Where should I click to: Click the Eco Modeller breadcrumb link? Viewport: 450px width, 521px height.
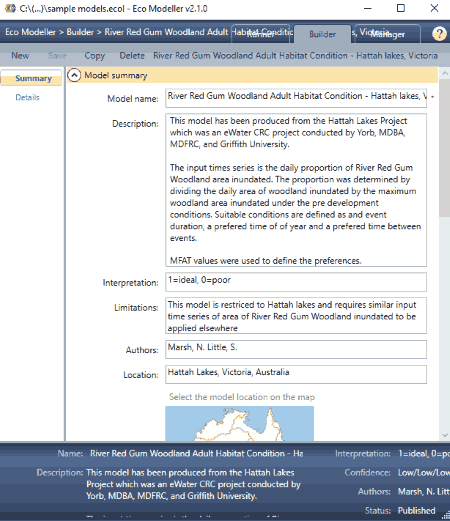point(30,32)
